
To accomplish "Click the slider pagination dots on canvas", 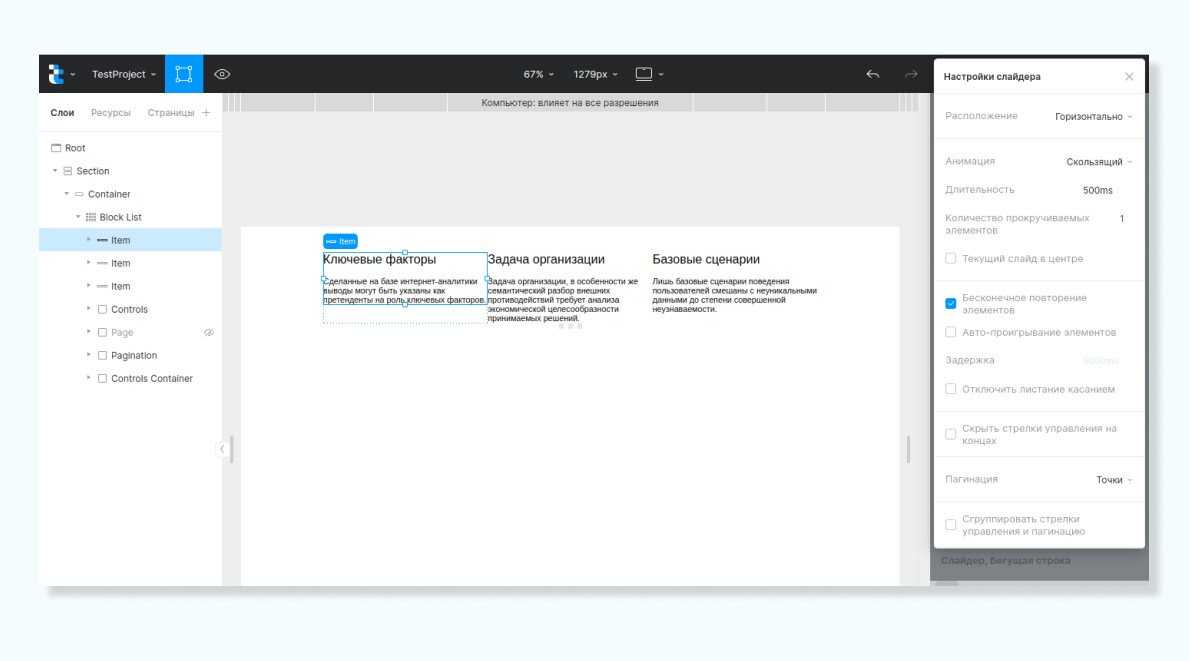I will (570, 327).
